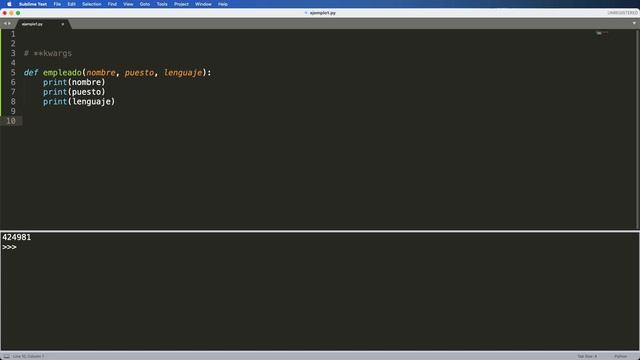Image resolution: width=640 pixels, height=360 pixels.
Task: Open the Apple menu
Action: [x=9, y=4]
